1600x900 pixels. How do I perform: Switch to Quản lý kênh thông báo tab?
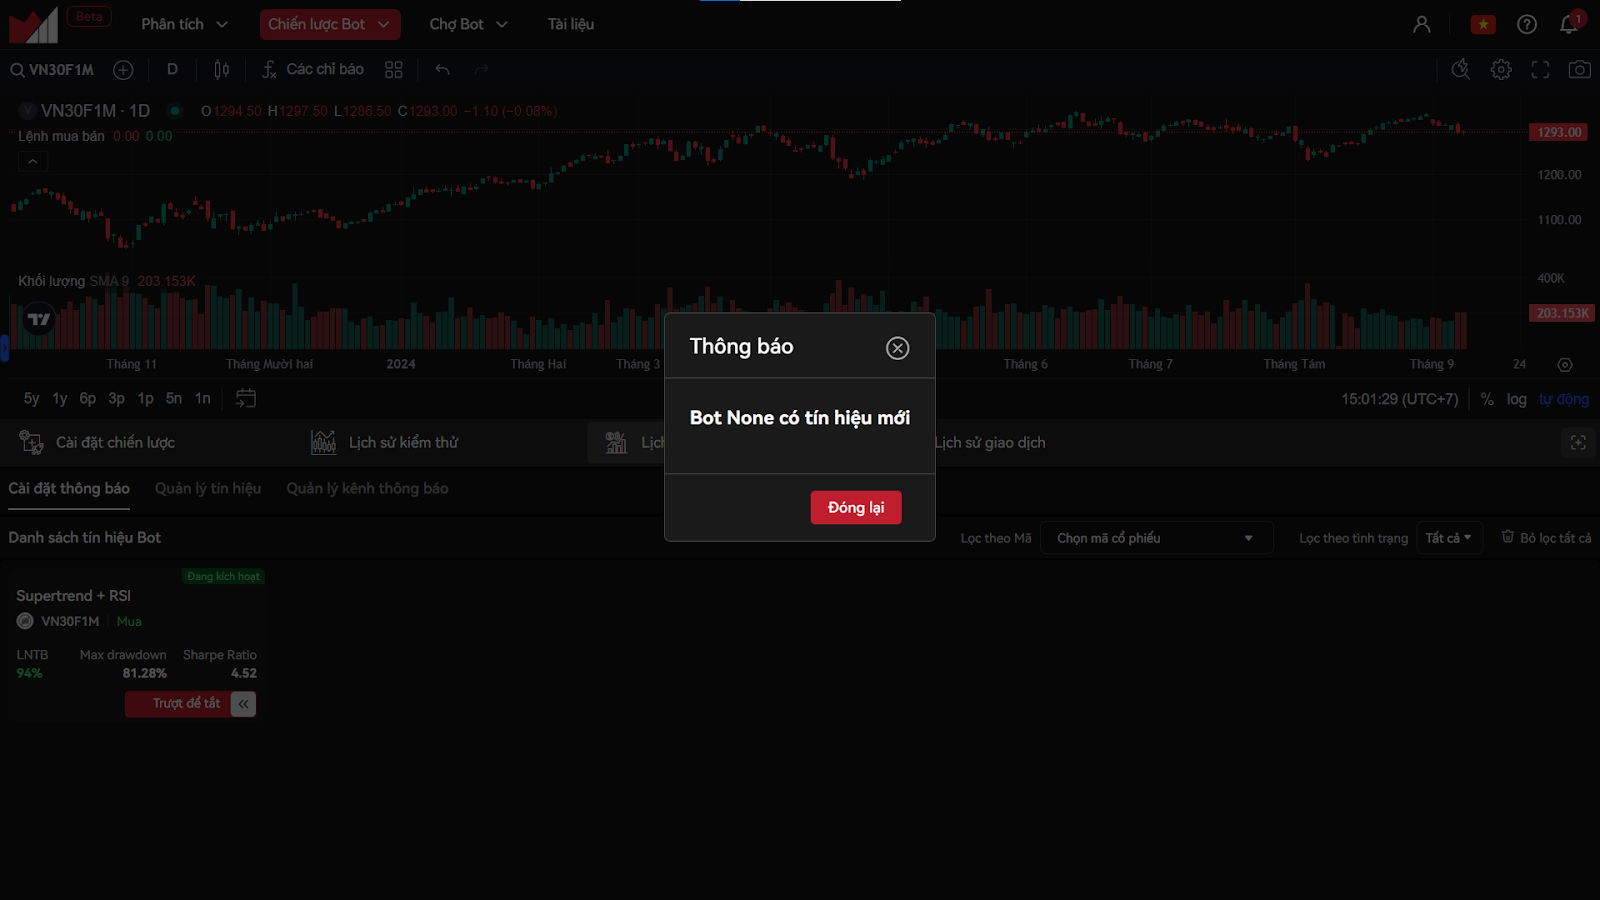367,488
